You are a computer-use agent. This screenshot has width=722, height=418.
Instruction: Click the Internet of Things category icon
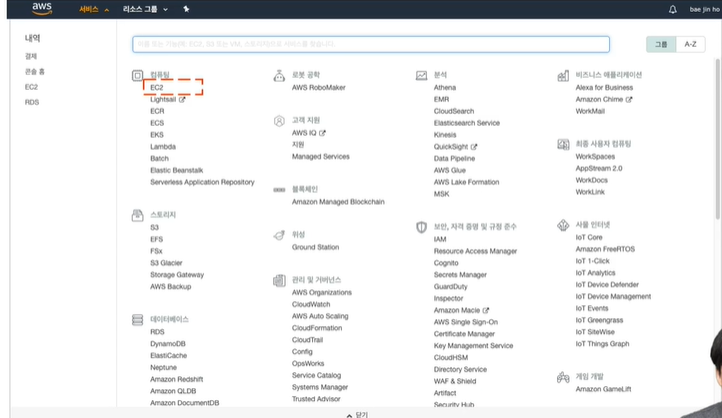tap(563, 225)
